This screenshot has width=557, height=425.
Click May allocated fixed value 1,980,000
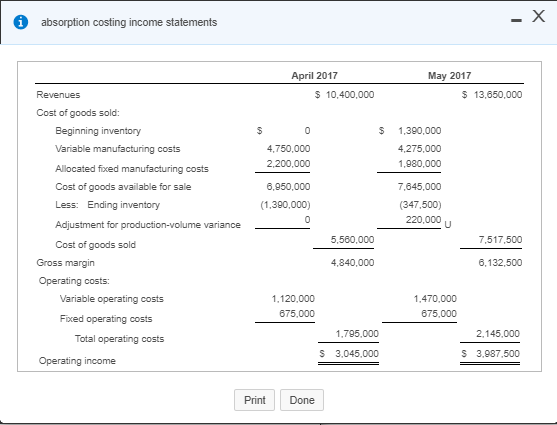pyautogui.click(x=420, y=164)
